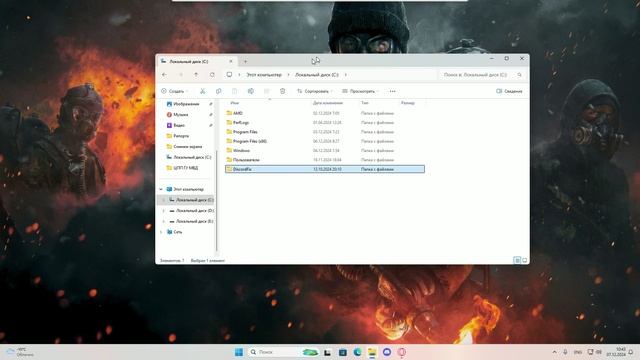Click the Cut scissors icon
640x360 pixels.
click(x=202, y=91)
